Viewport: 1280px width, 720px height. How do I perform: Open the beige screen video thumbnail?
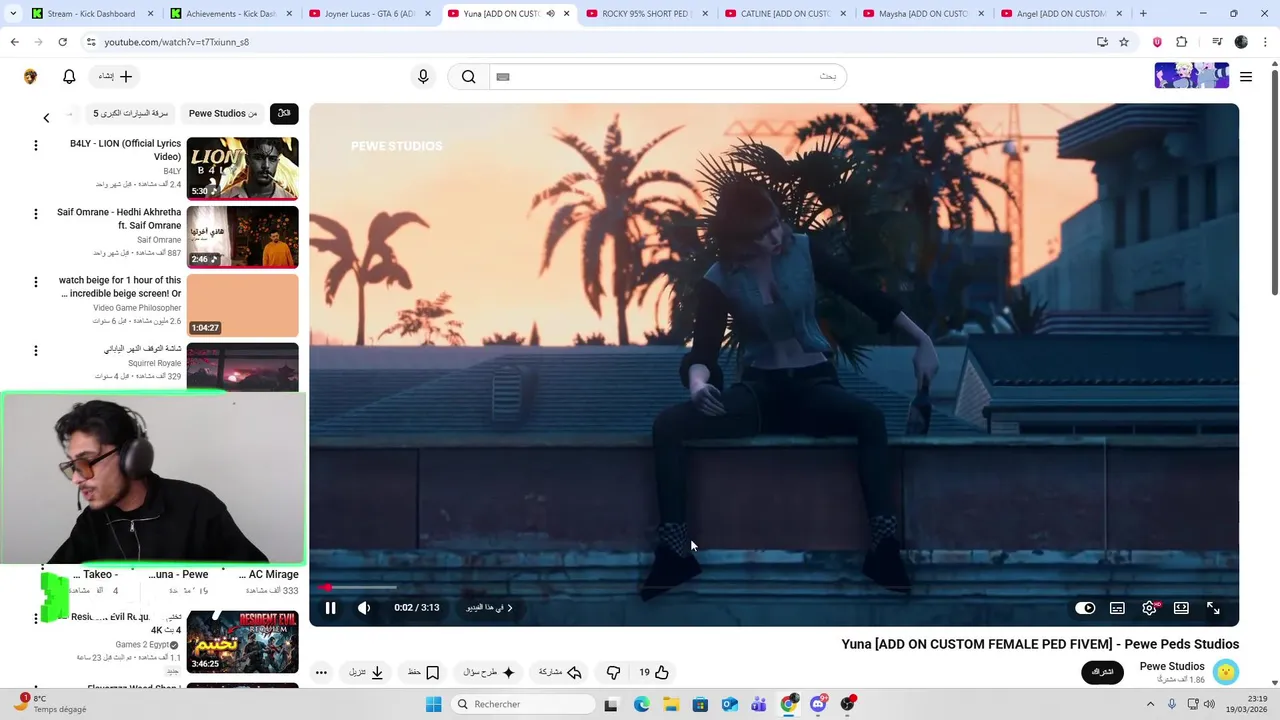point(243,306)
